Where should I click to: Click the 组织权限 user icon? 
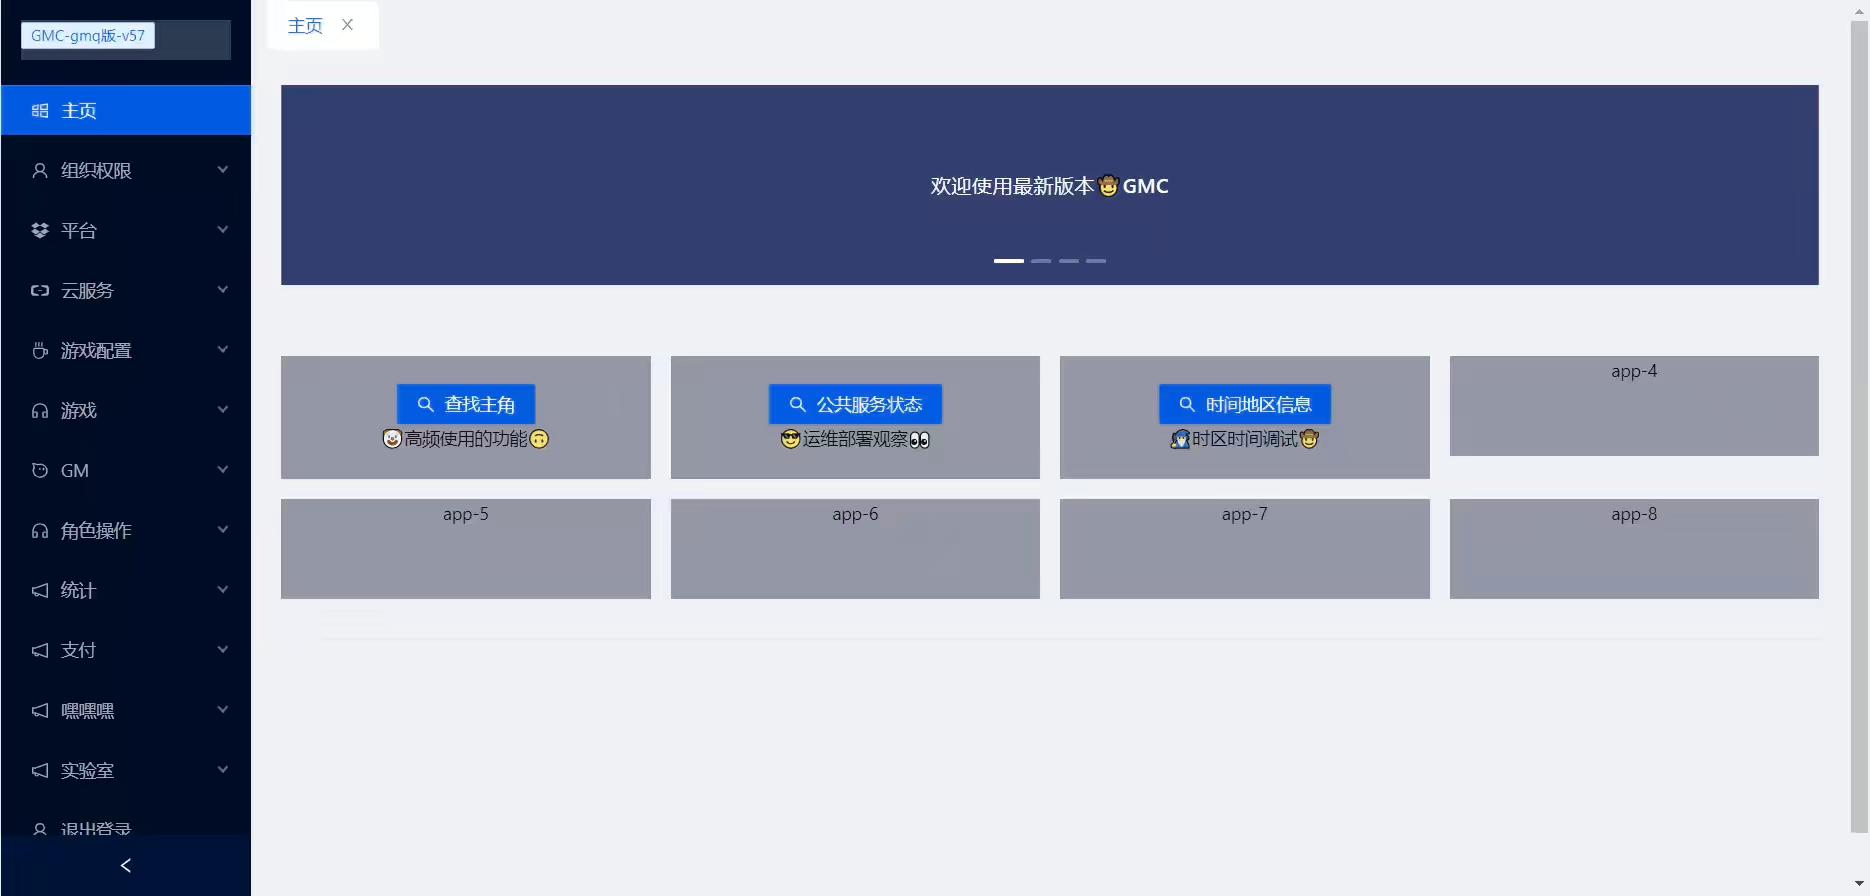click(40, 171)
